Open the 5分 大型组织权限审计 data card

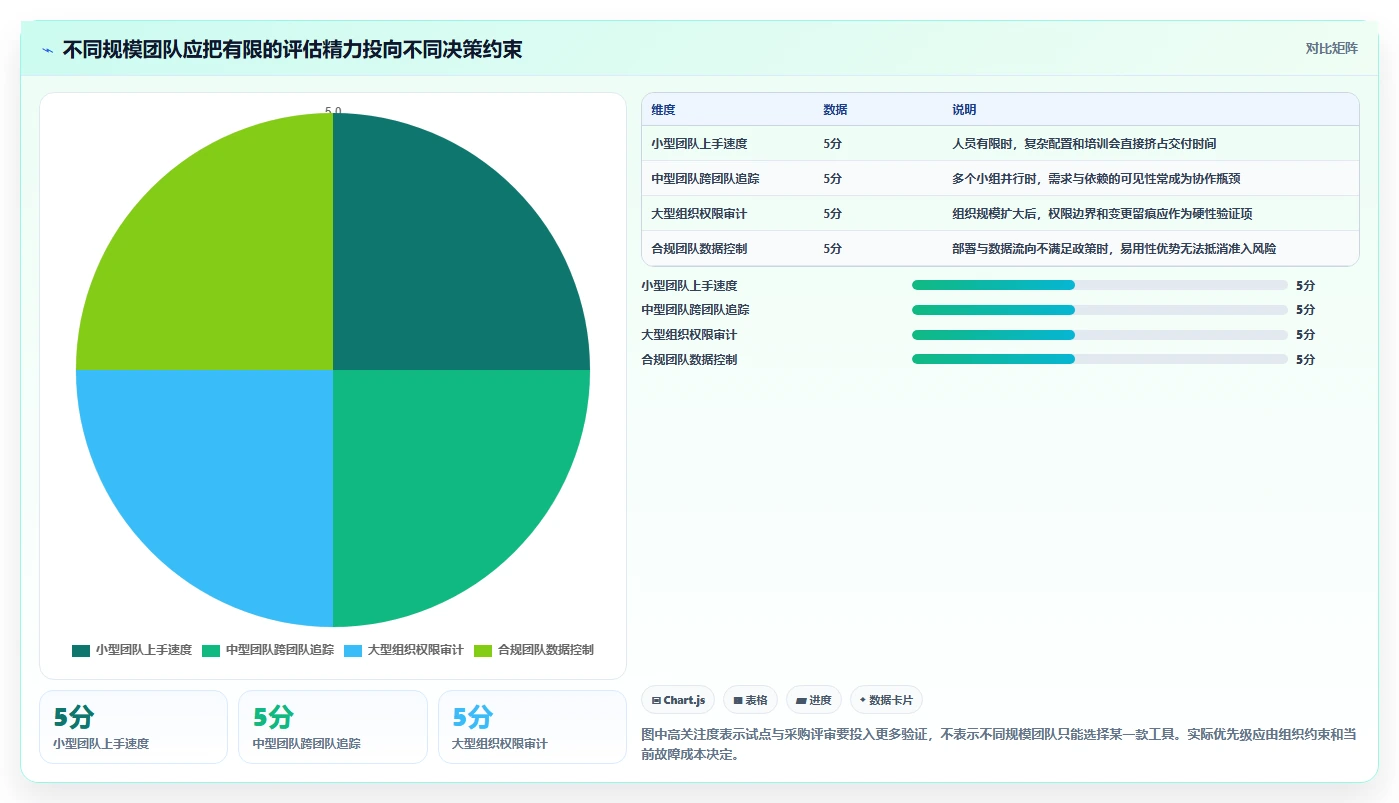coord(532,727)
